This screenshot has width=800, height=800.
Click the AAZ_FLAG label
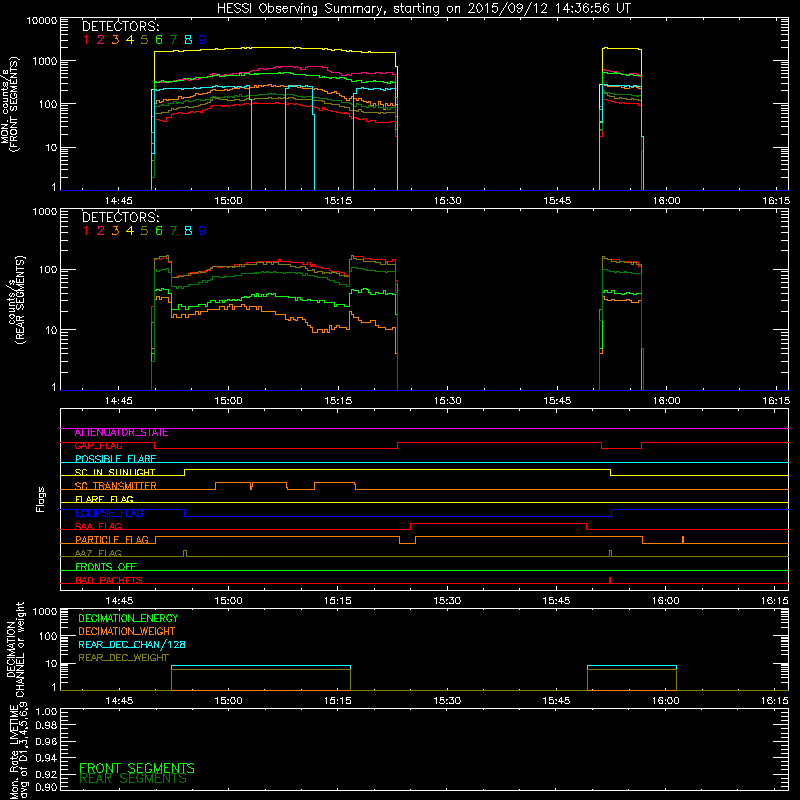[x=98, y=554]
